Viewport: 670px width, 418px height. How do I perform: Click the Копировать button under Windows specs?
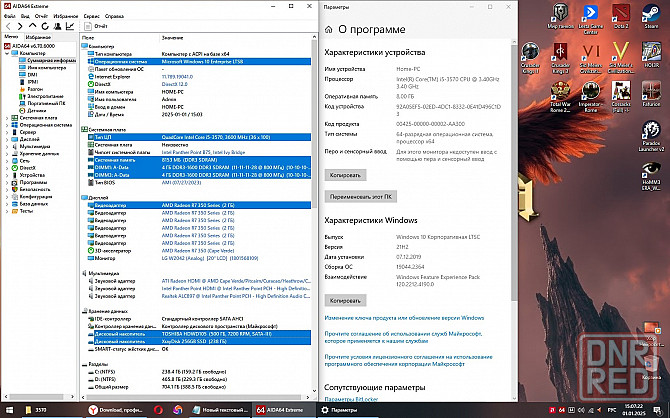pyautogui.click(x=345, y=300)
